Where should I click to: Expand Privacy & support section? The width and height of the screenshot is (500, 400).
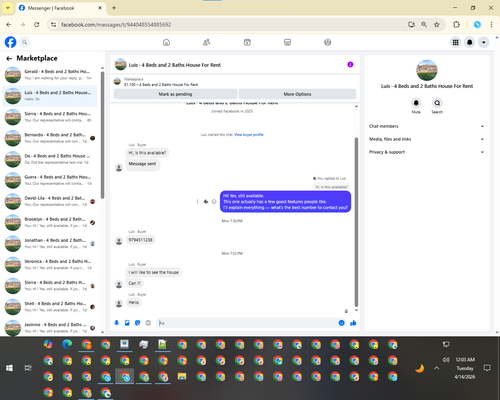(426, 152)
